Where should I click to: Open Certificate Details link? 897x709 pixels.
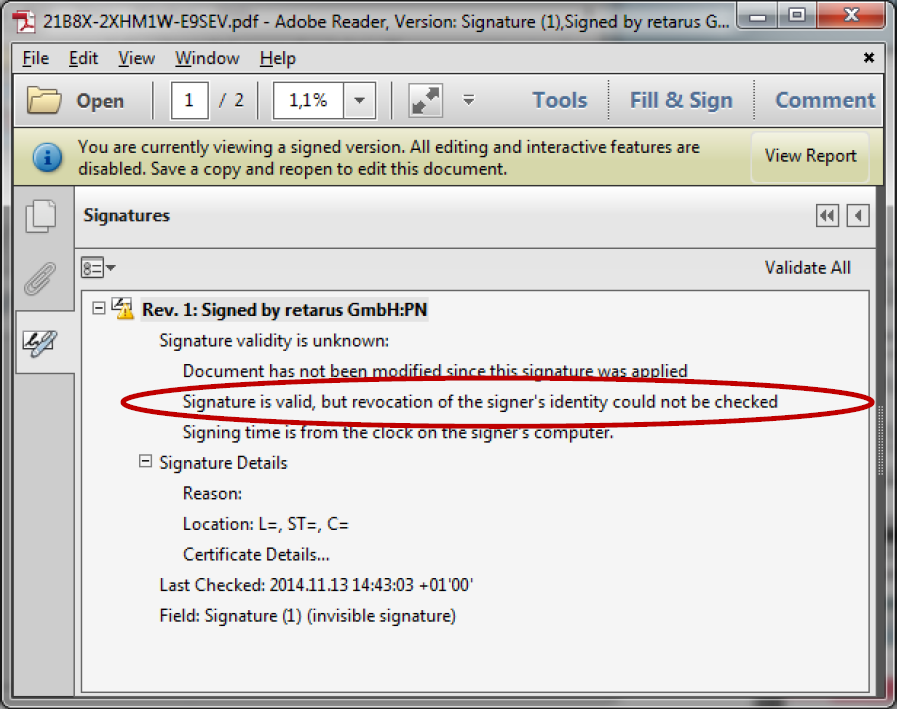click(x=256, y=554)
